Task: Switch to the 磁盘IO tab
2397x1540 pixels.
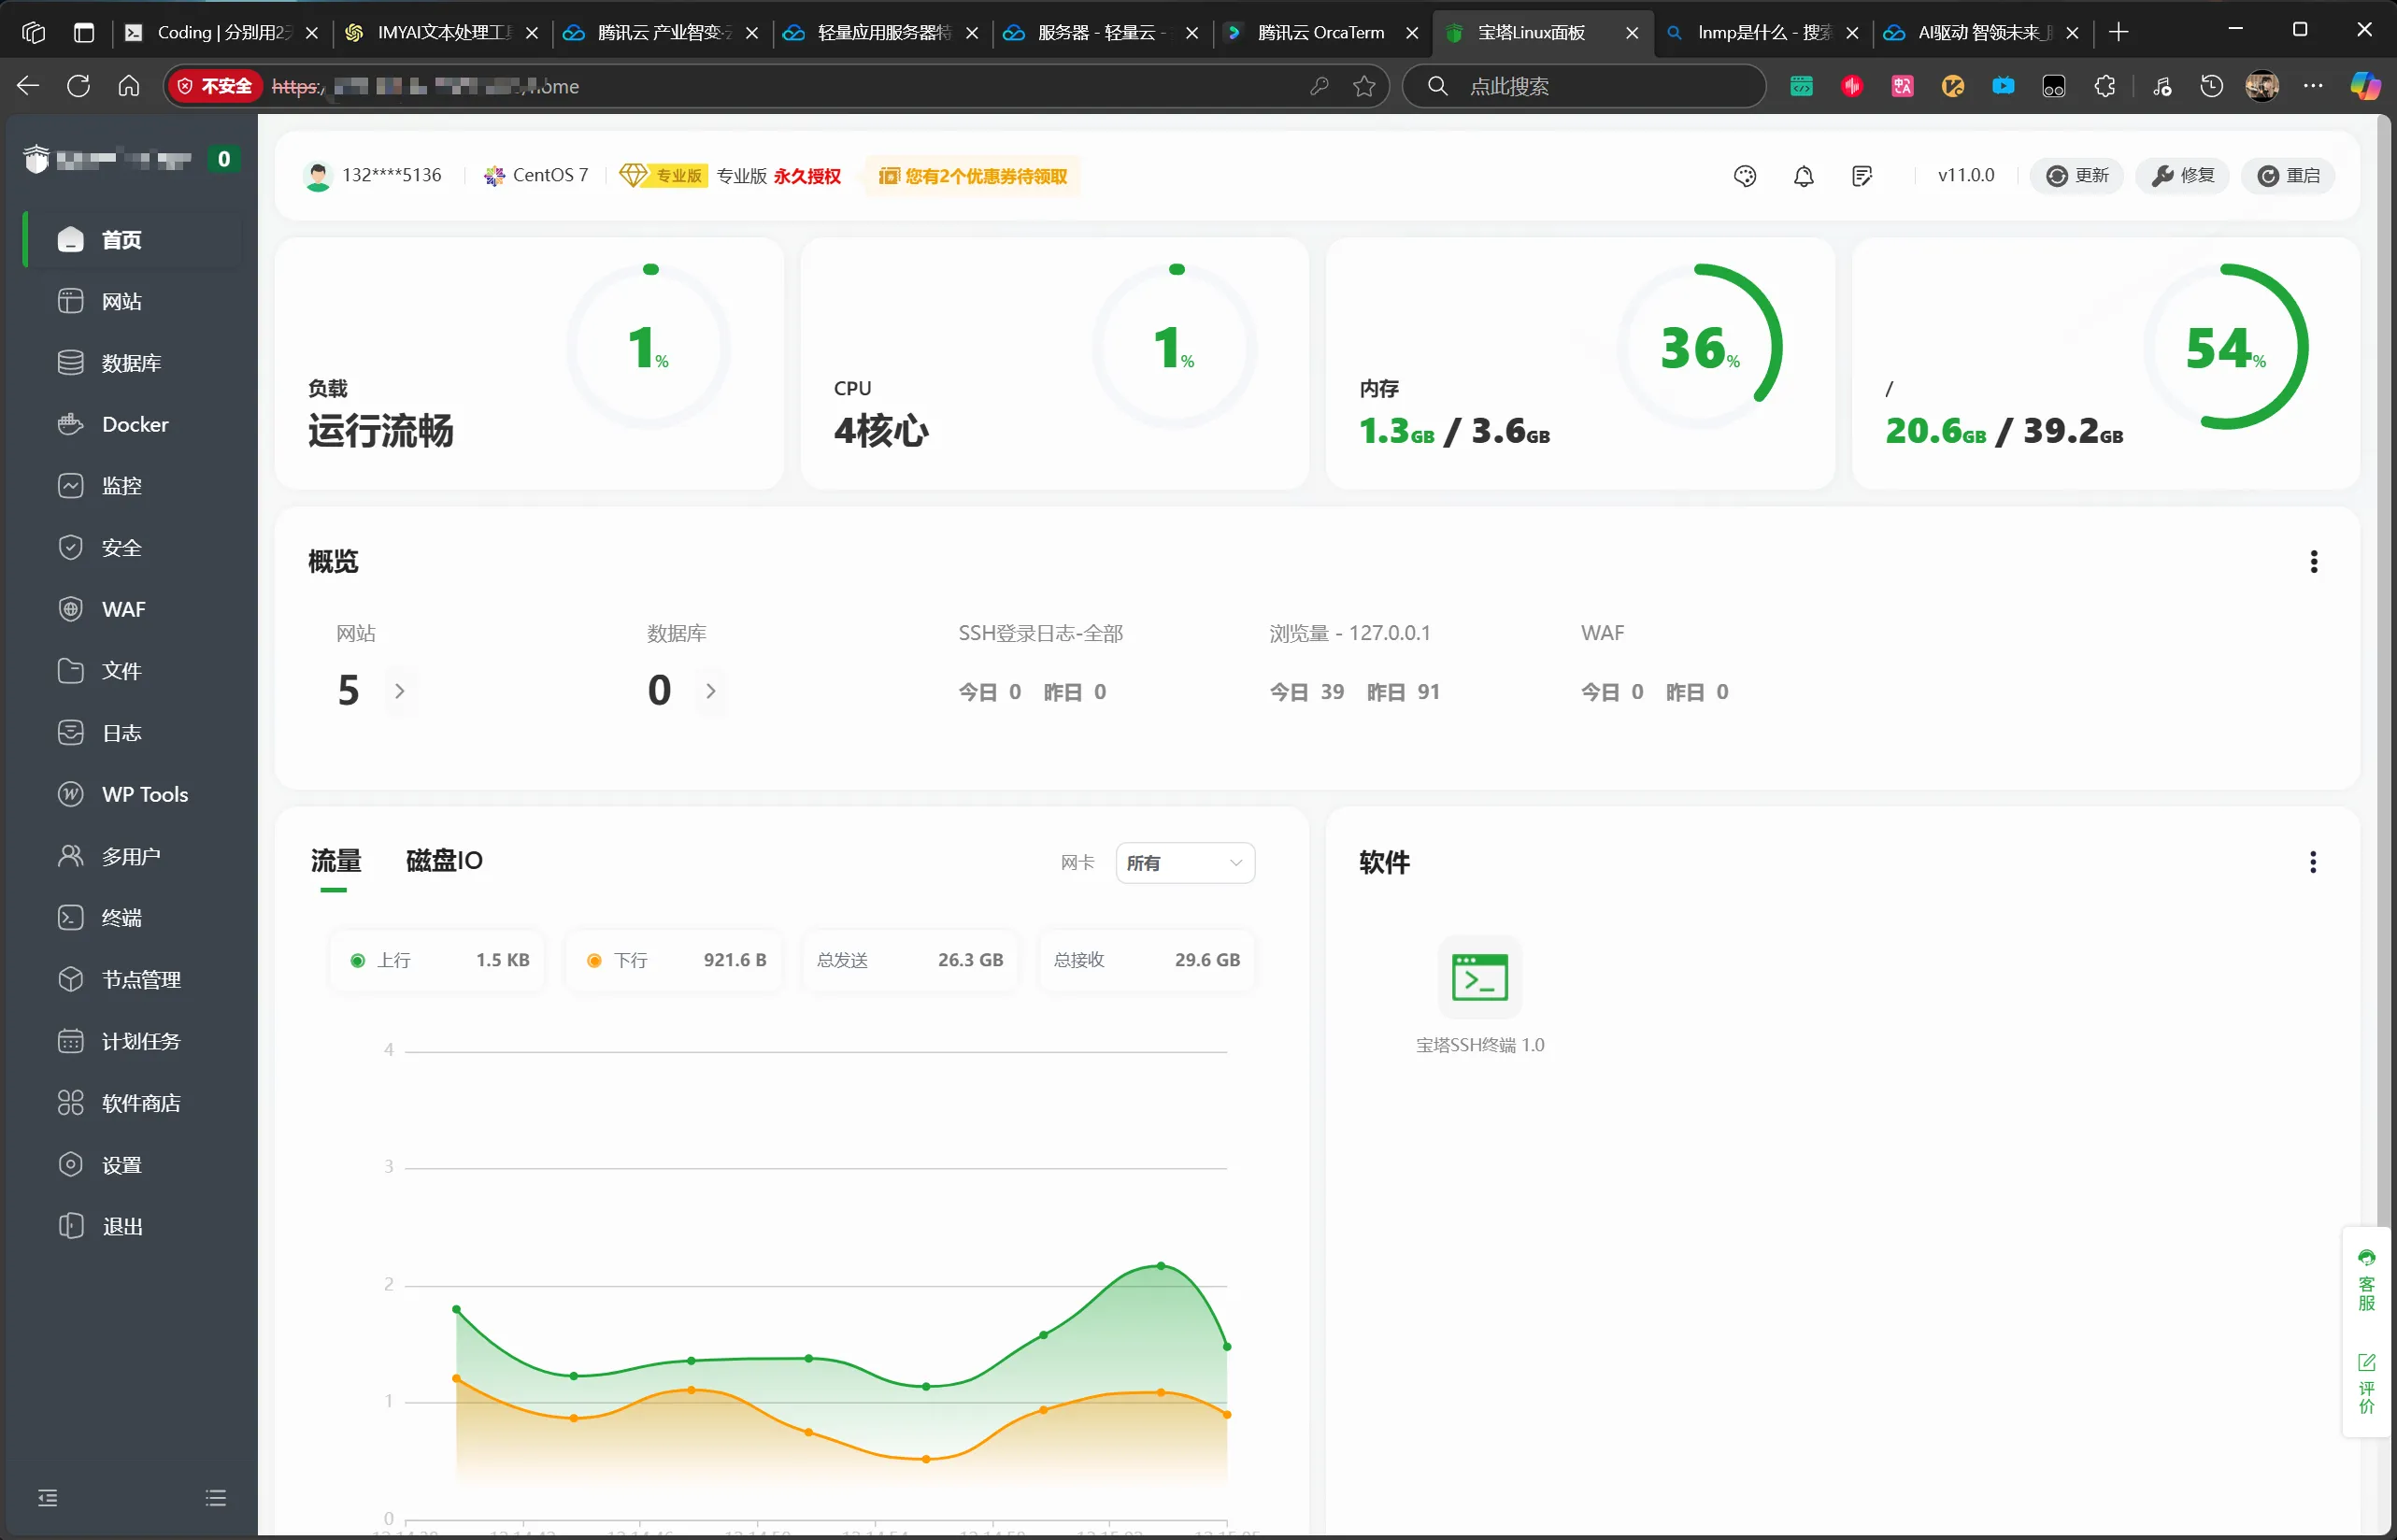Action: (x=444, y=861)
